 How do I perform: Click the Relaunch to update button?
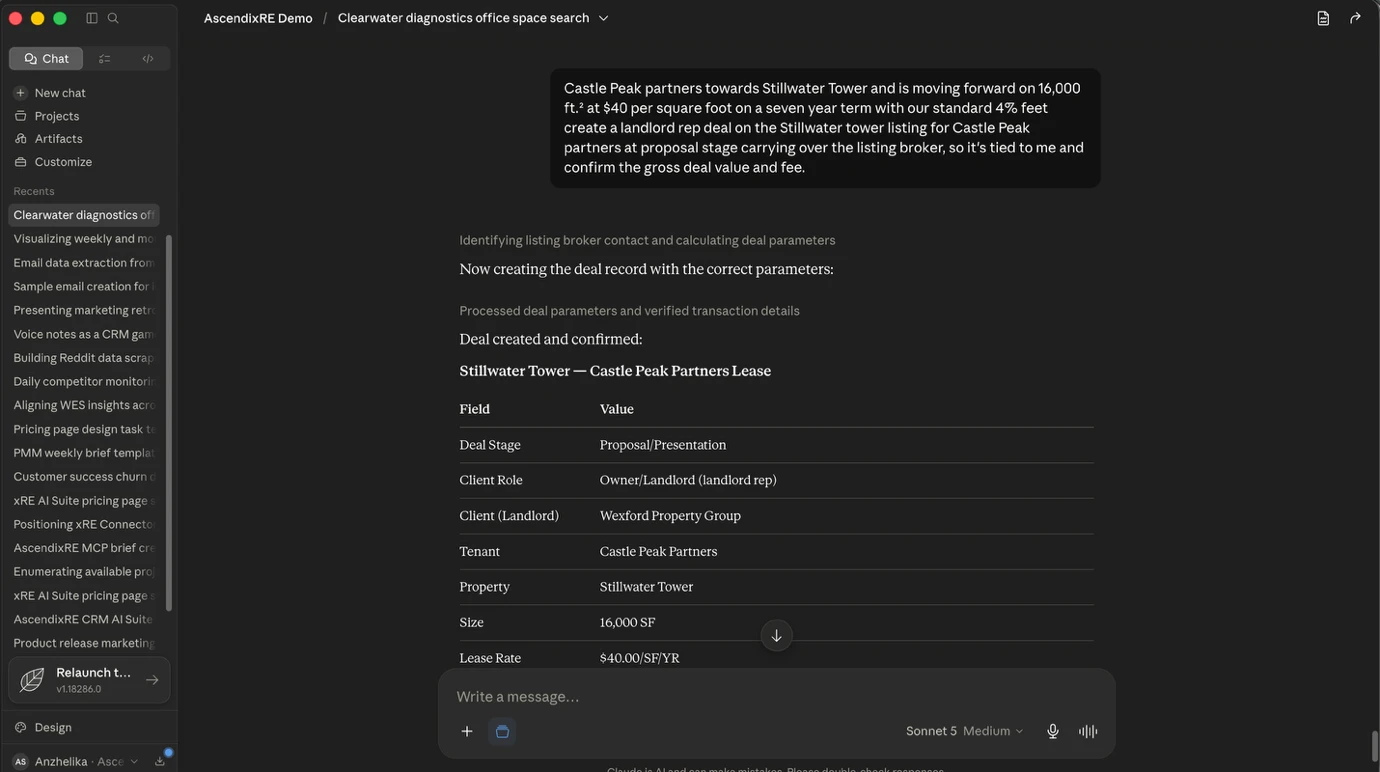pyautogui.click(x=89, y=680)
